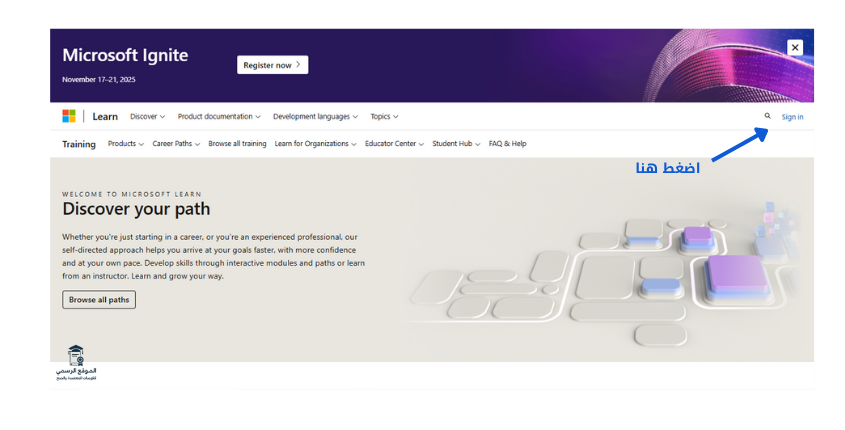Expand the Career Paths dropdown
The height and width of the screenshot is (430, 845).
[x=176, y=144]
